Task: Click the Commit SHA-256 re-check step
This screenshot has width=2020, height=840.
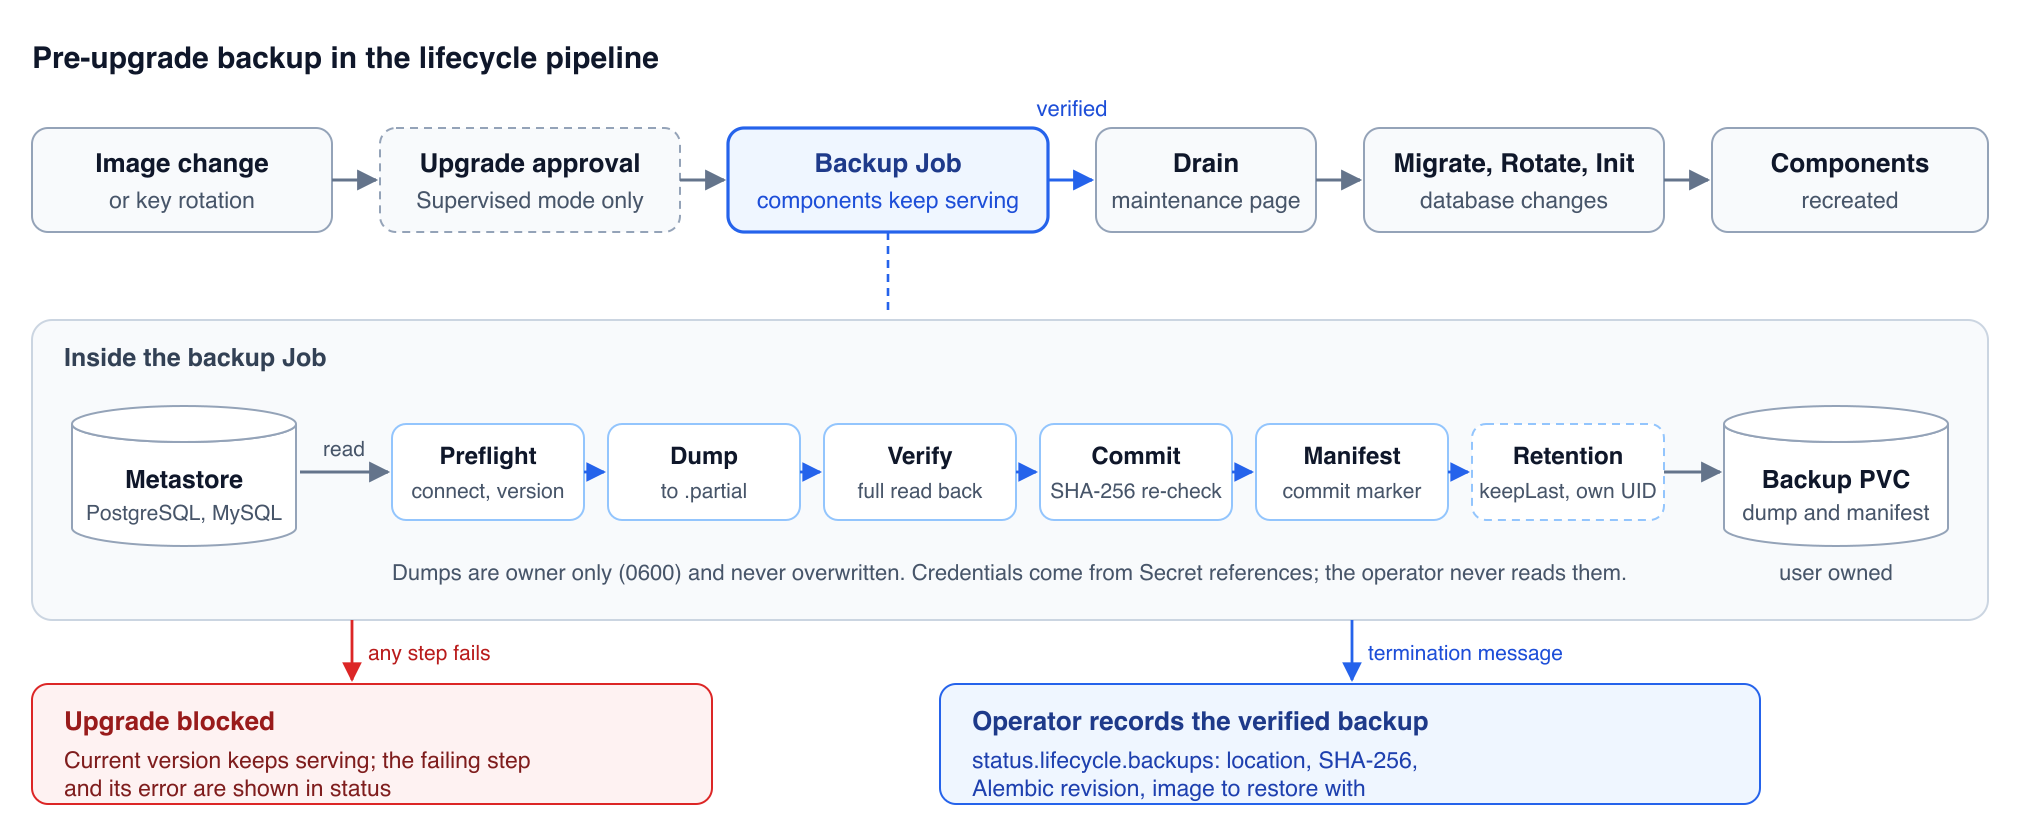Action: pos(1136,472)
